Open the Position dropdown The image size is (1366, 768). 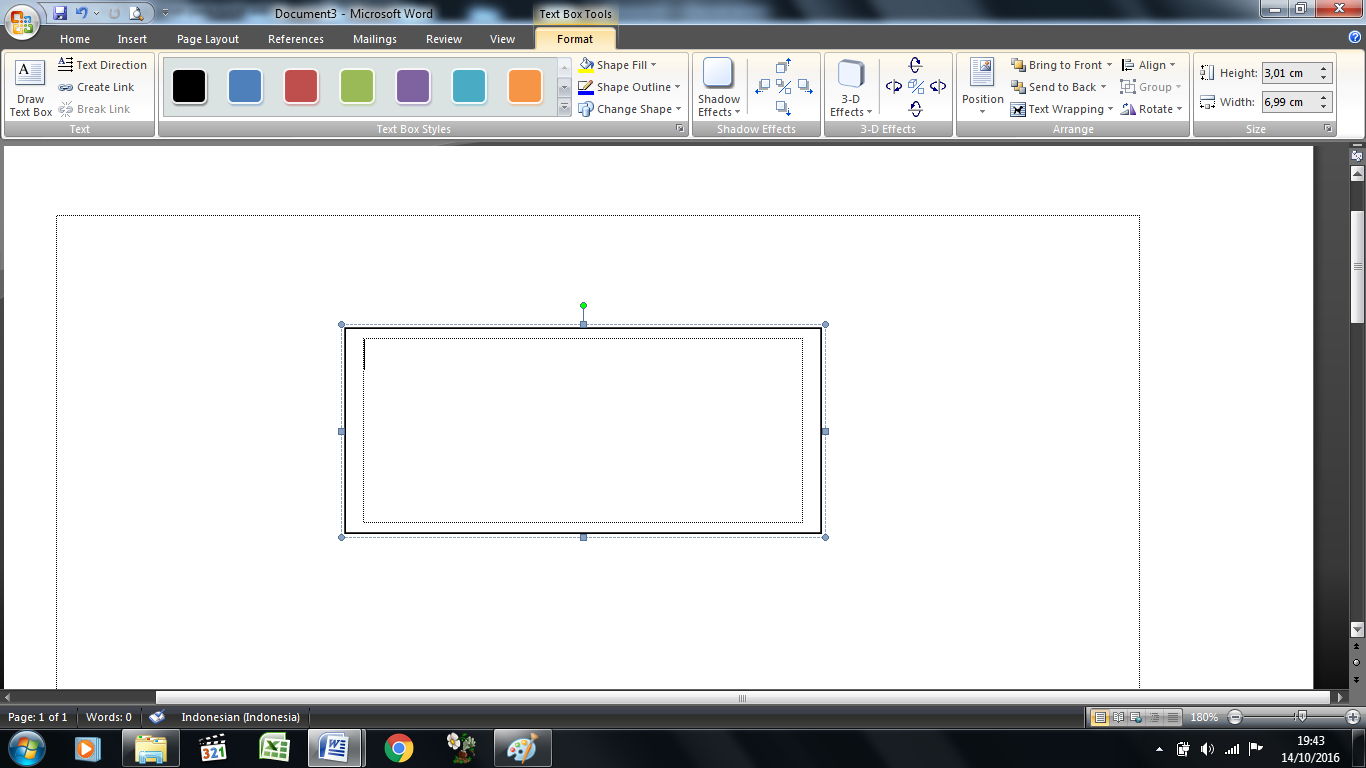click(982, 88)
